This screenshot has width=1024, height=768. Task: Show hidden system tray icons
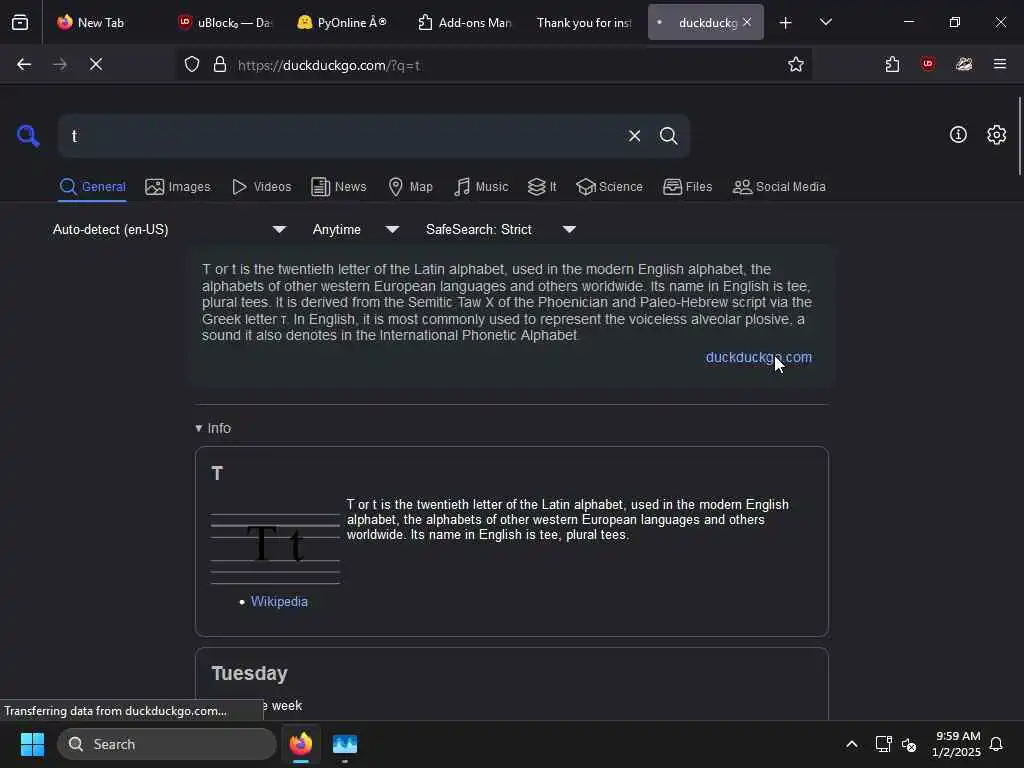click(x=852, y=744)
